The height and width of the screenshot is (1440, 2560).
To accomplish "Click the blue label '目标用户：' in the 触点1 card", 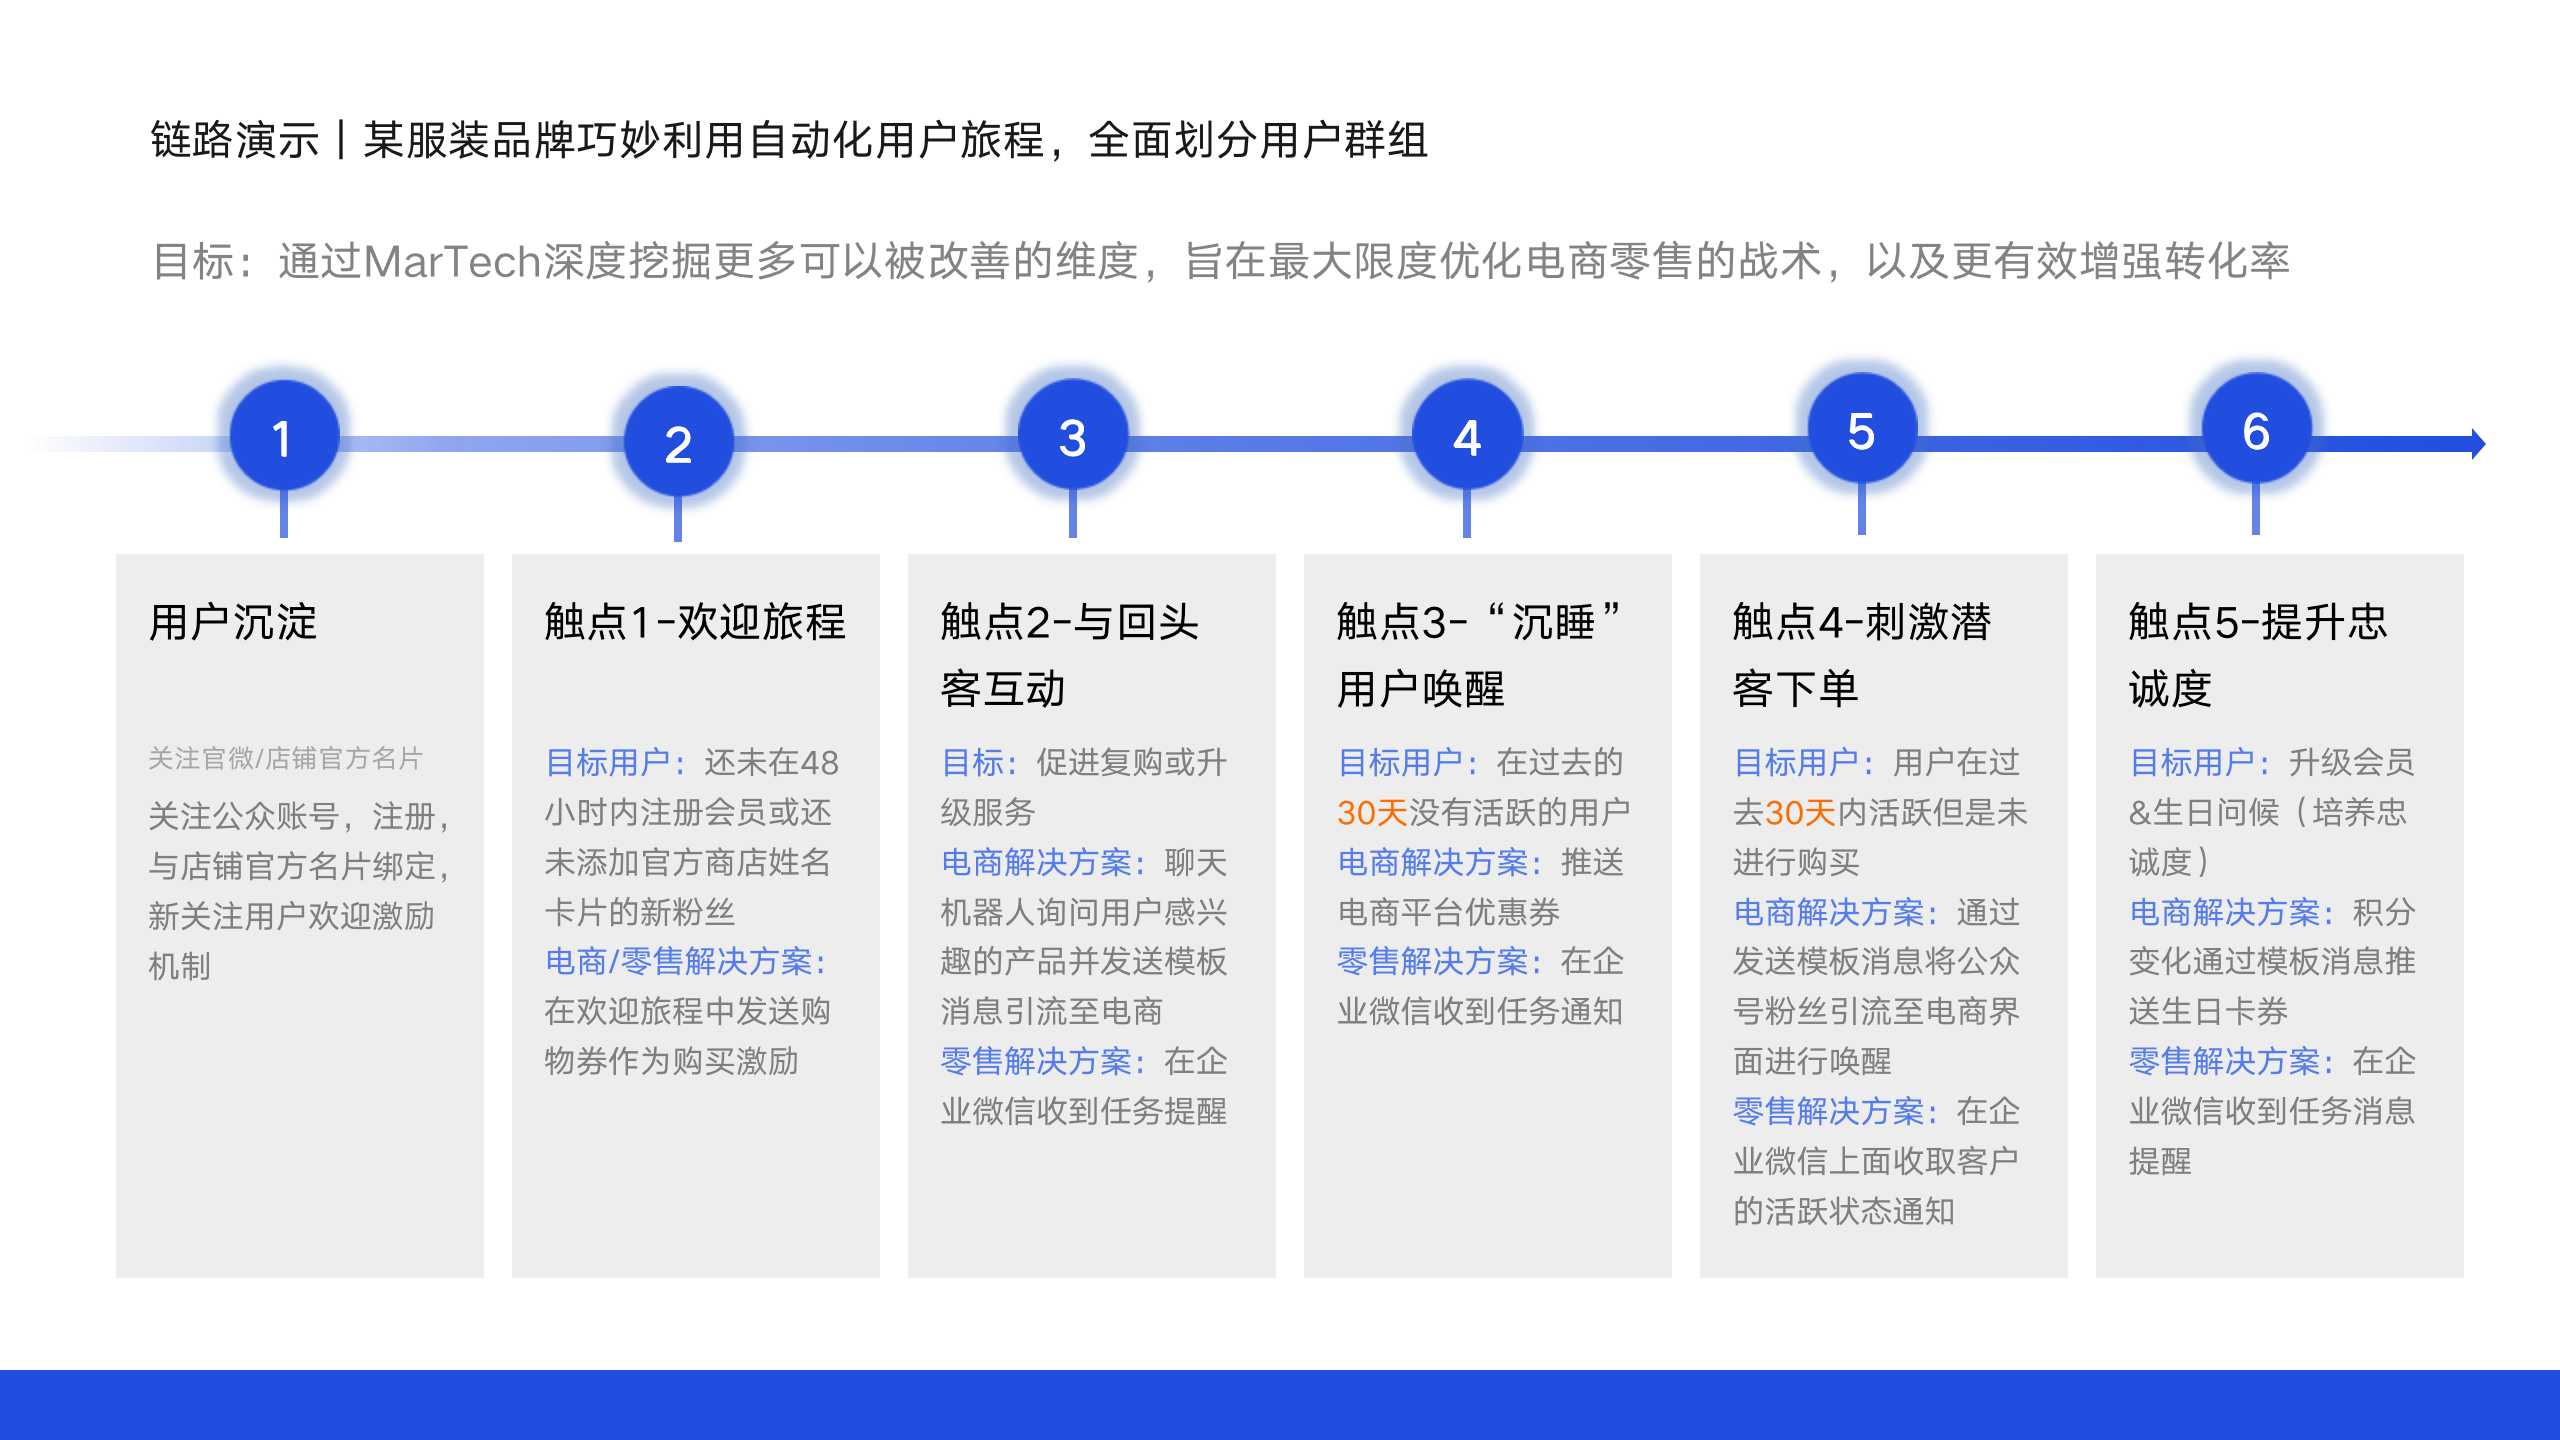I will point(616,762).
